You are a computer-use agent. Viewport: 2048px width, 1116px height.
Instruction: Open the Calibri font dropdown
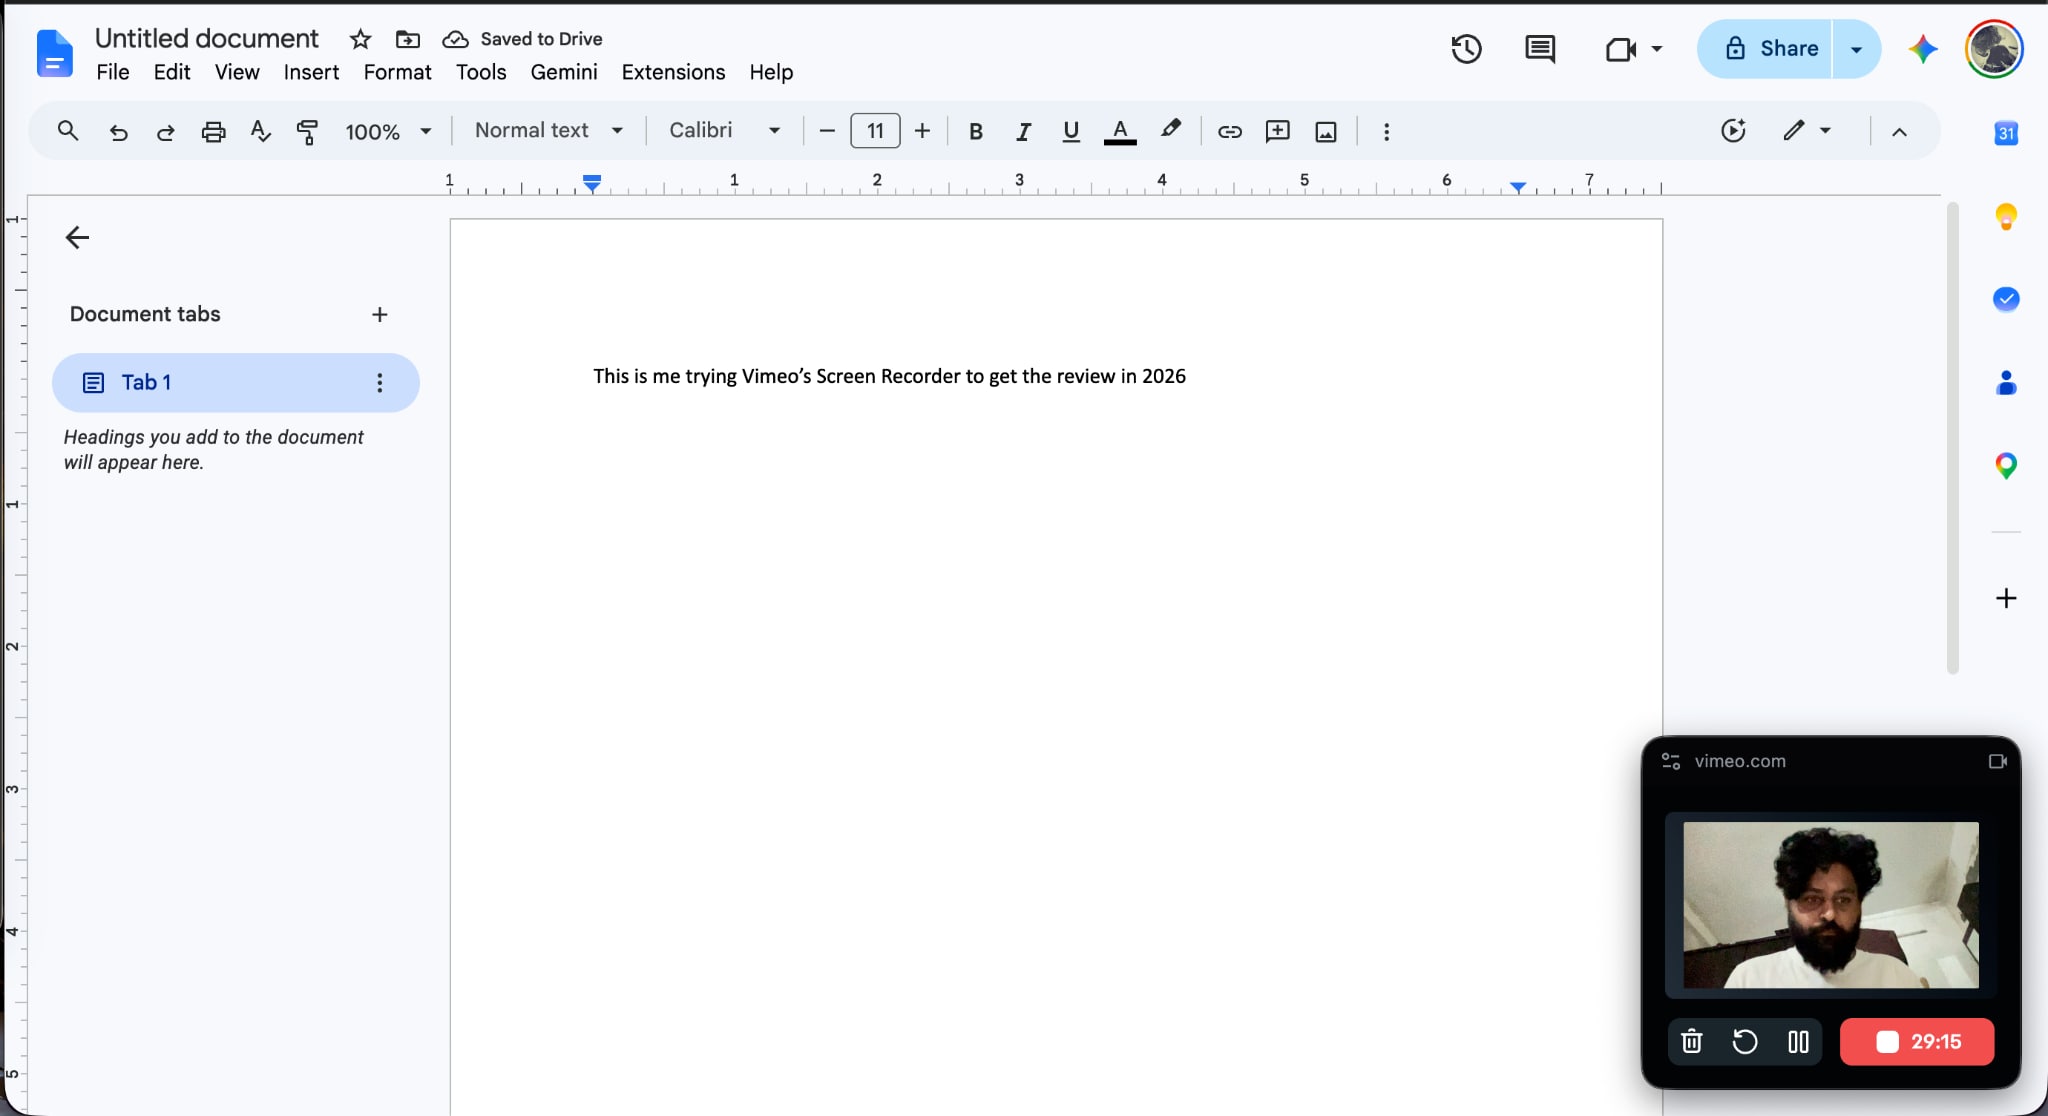[724, 131]
